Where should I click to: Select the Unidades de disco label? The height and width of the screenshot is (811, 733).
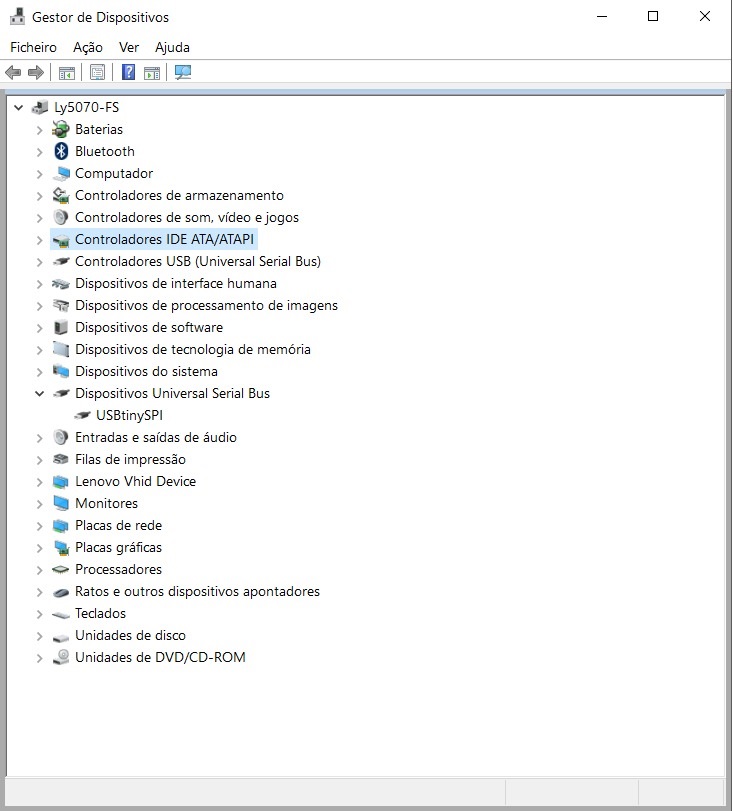tap(130, 635)
